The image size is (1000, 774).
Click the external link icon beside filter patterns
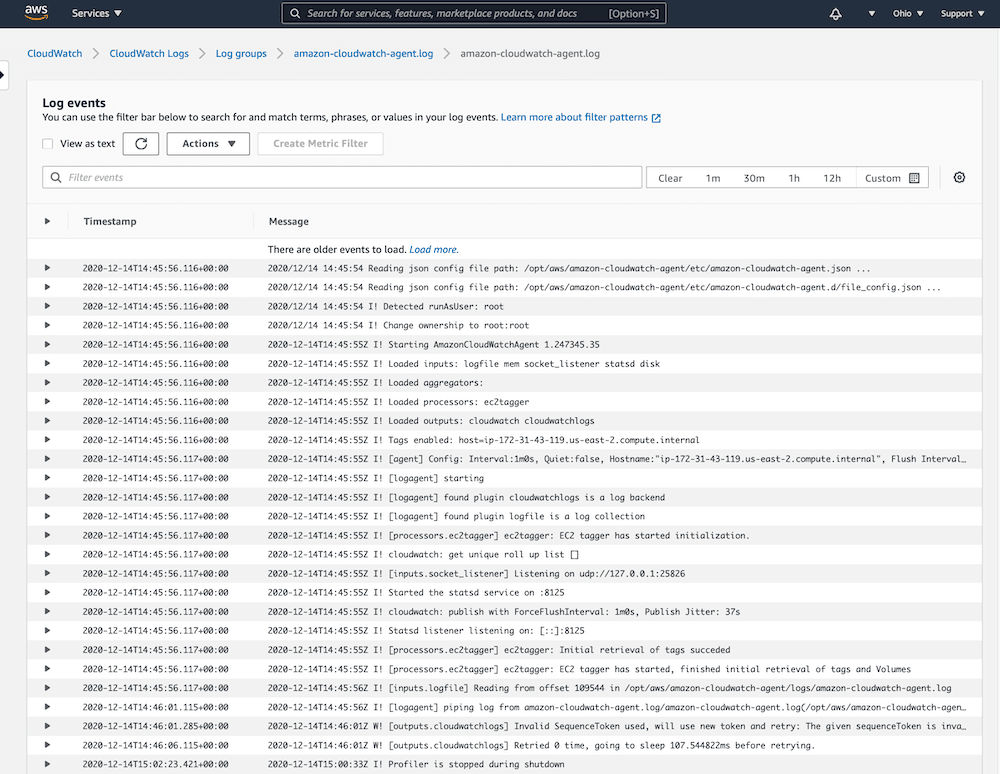click(x=656, y=118)
